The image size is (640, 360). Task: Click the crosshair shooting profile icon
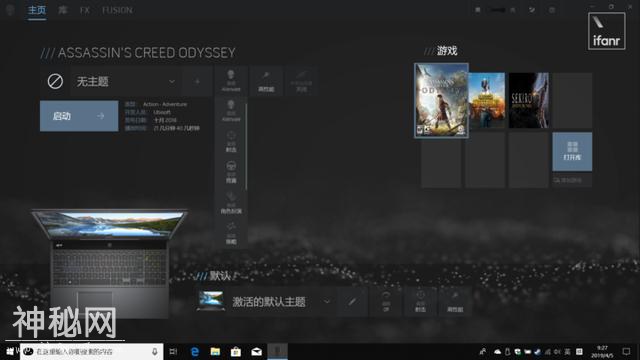coord(231,141)
